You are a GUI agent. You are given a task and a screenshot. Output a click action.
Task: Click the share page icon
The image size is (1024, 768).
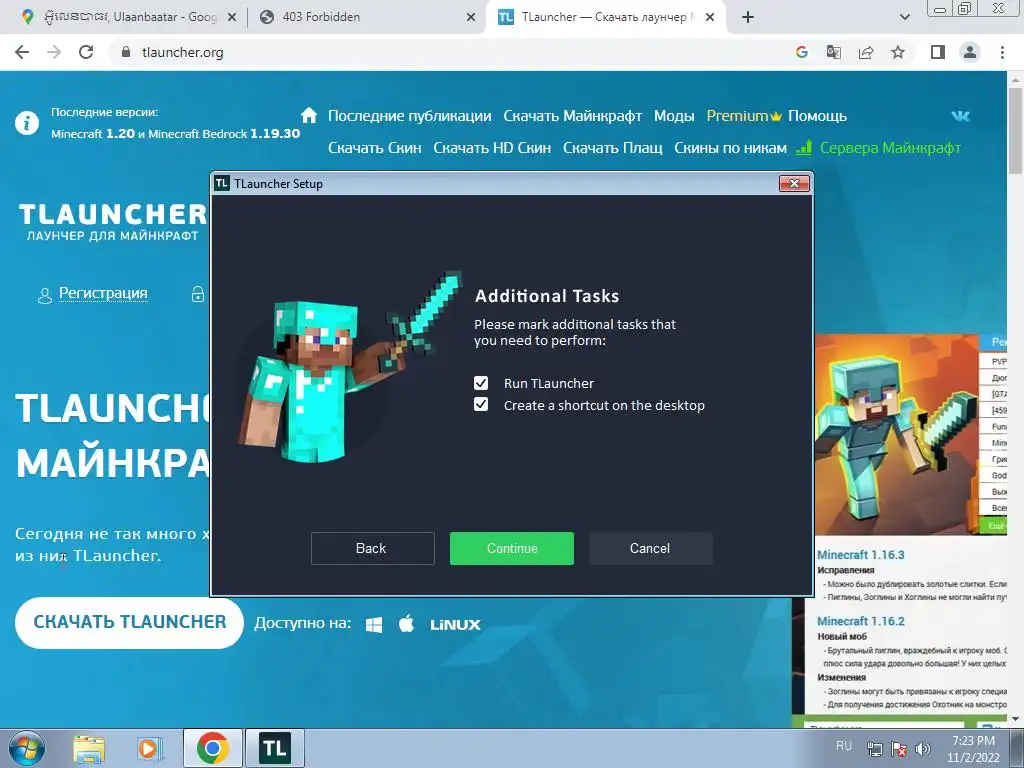866,52
